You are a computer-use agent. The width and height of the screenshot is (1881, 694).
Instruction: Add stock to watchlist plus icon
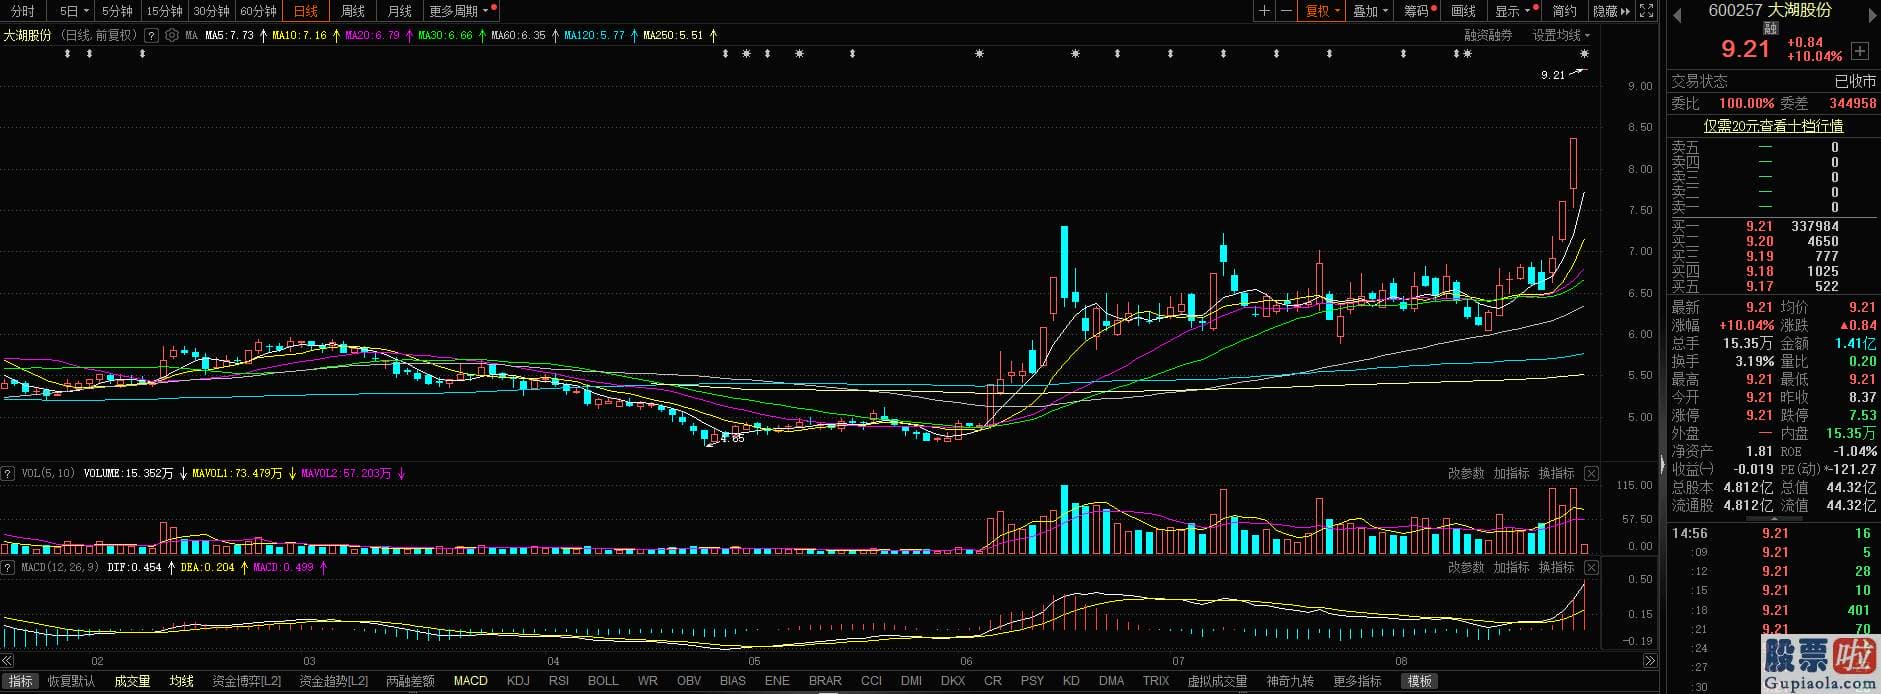(1860, 51)
